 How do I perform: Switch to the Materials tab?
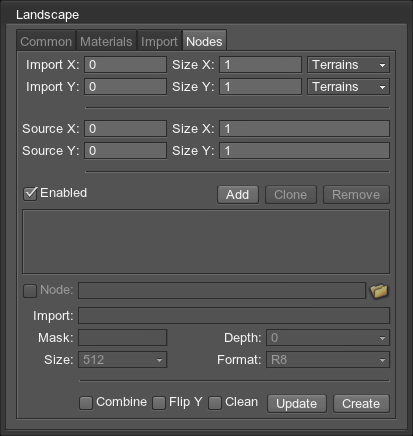tap(106, 41)
